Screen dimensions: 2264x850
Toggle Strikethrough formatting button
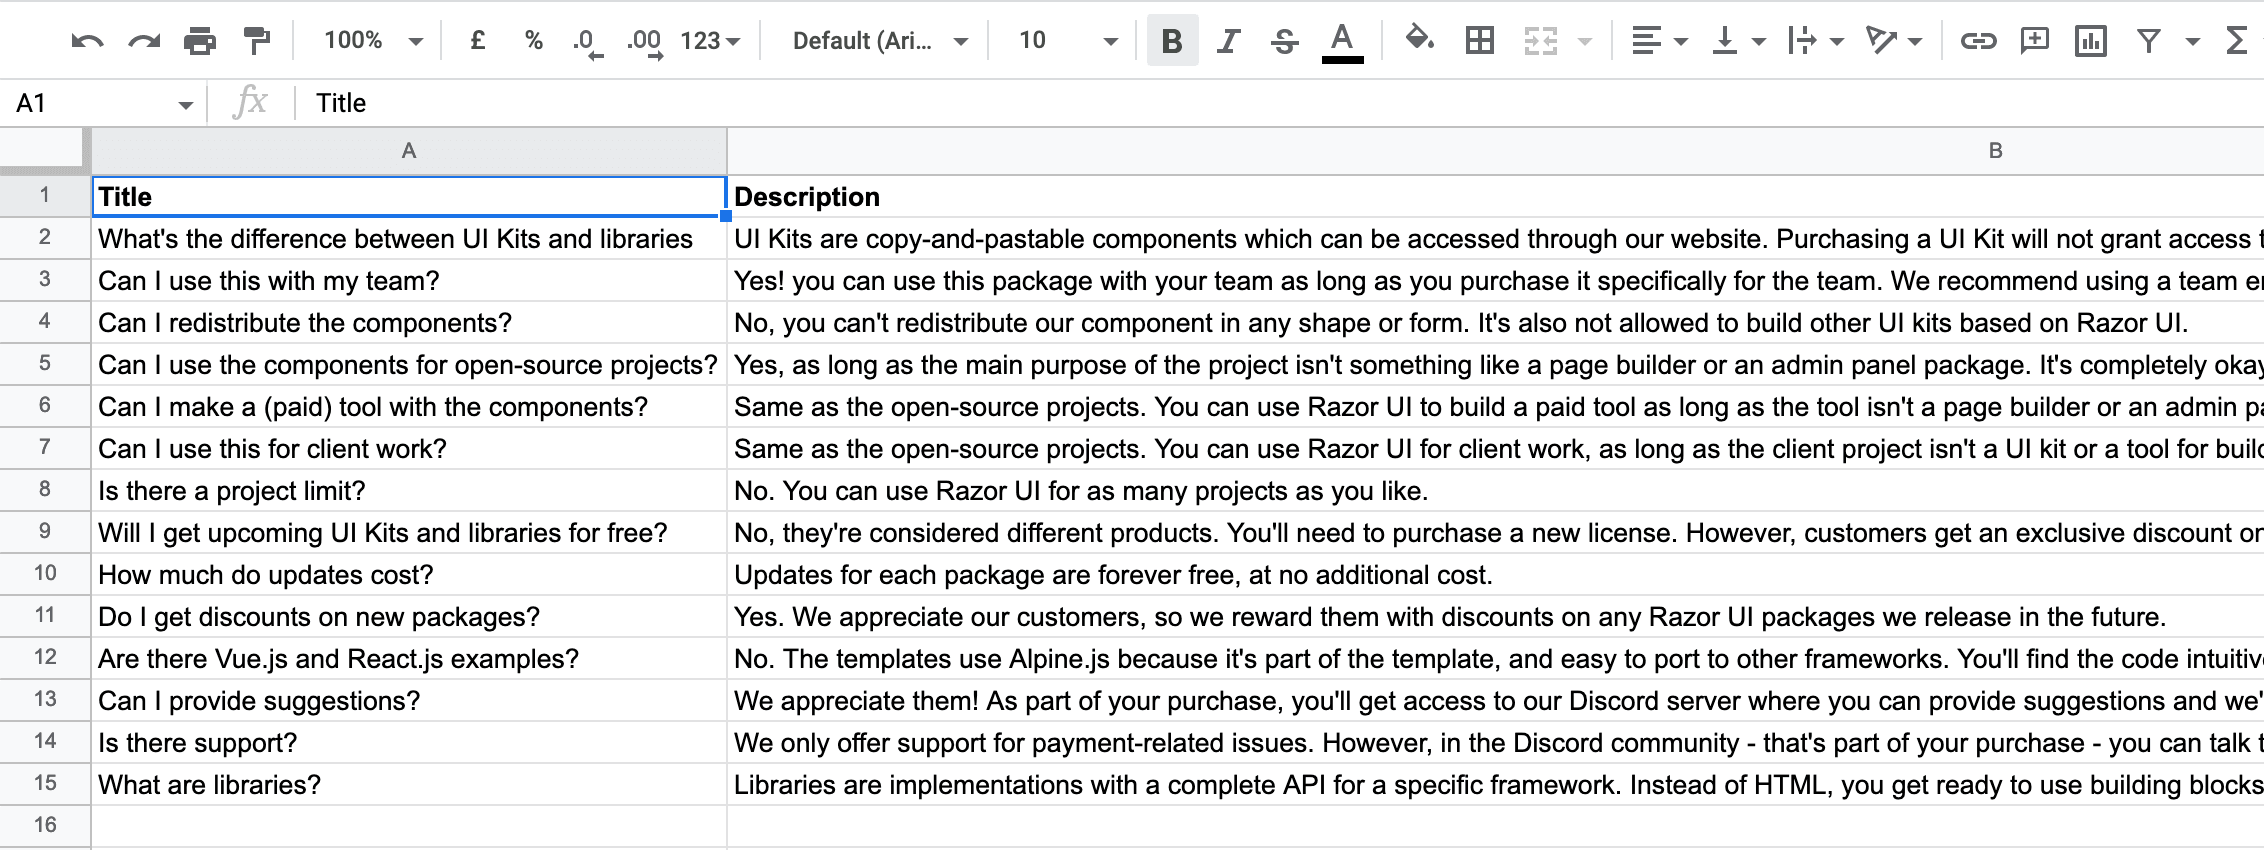coord(1284,41)
